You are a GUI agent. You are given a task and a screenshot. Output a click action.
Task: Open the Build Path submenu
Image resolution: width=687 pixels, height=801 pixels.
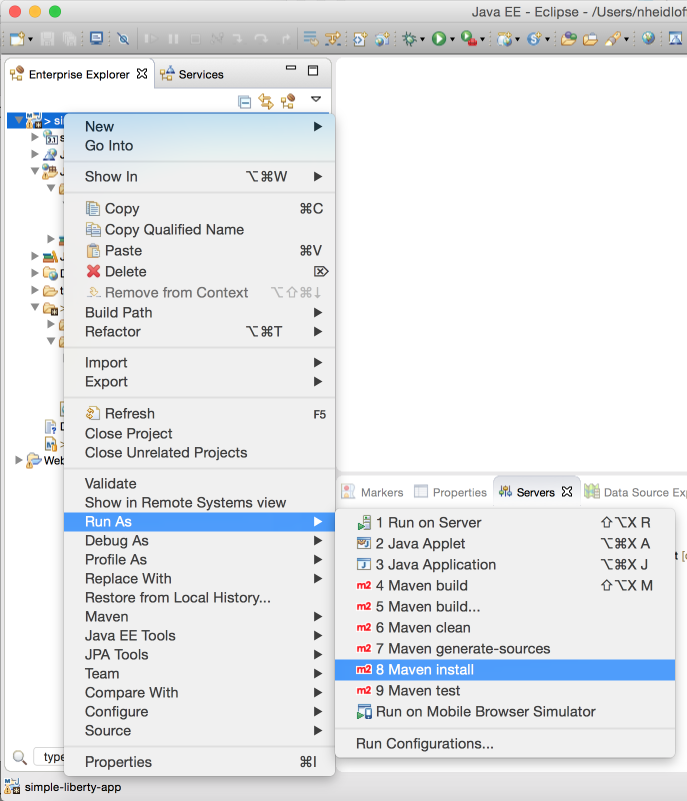[x=200, y=313]
